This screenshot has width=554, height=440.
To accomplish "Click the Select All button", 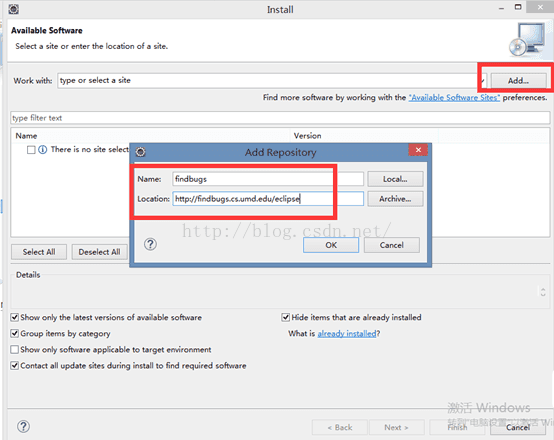I will tap(39, 252).
